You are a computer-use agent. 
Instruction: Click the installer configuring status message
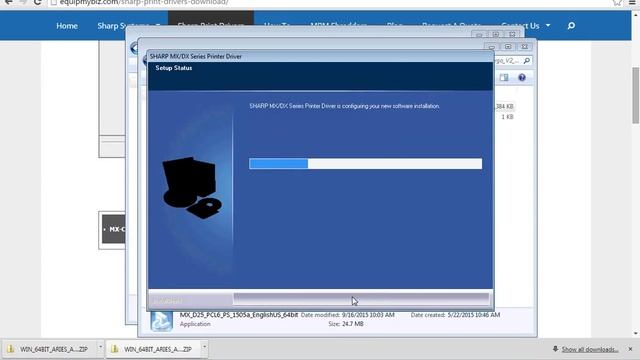tap(344, 106)
